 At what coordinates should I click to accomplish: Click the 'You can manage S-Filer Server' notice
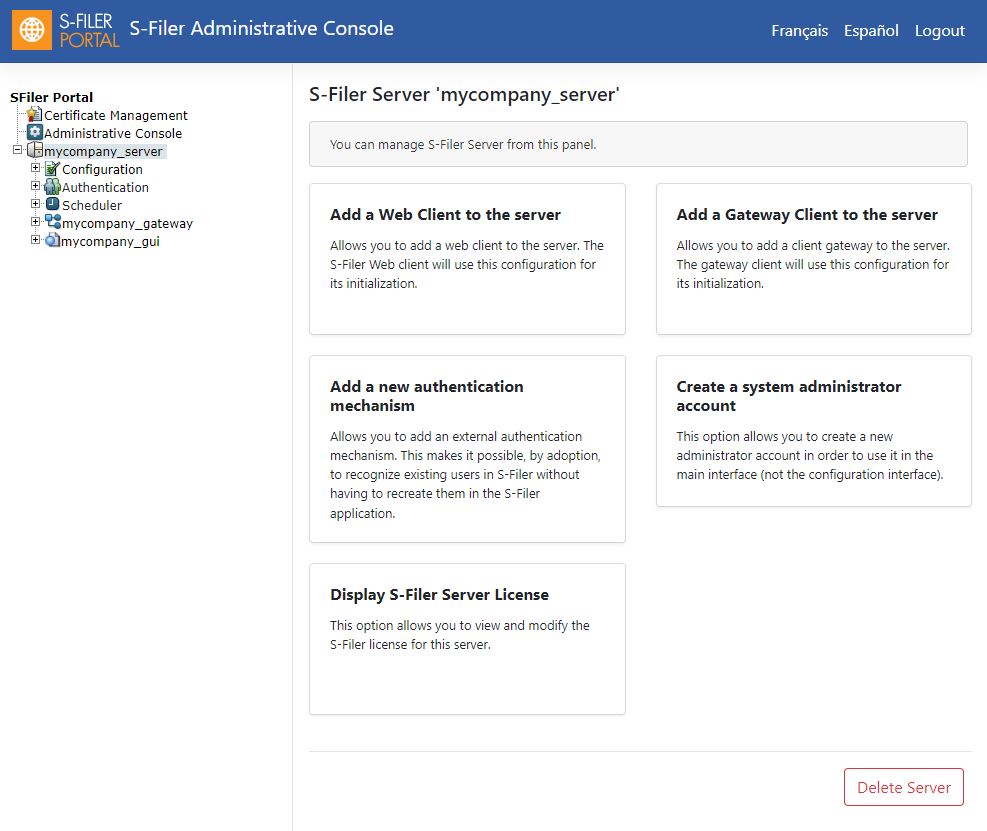[x=638, y=144]
